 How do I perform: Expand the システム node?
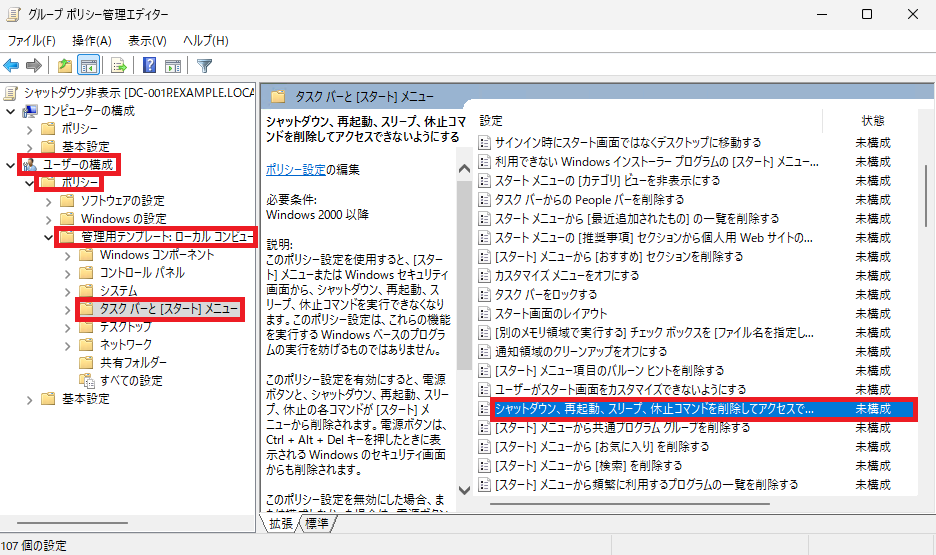click(67, 291)
